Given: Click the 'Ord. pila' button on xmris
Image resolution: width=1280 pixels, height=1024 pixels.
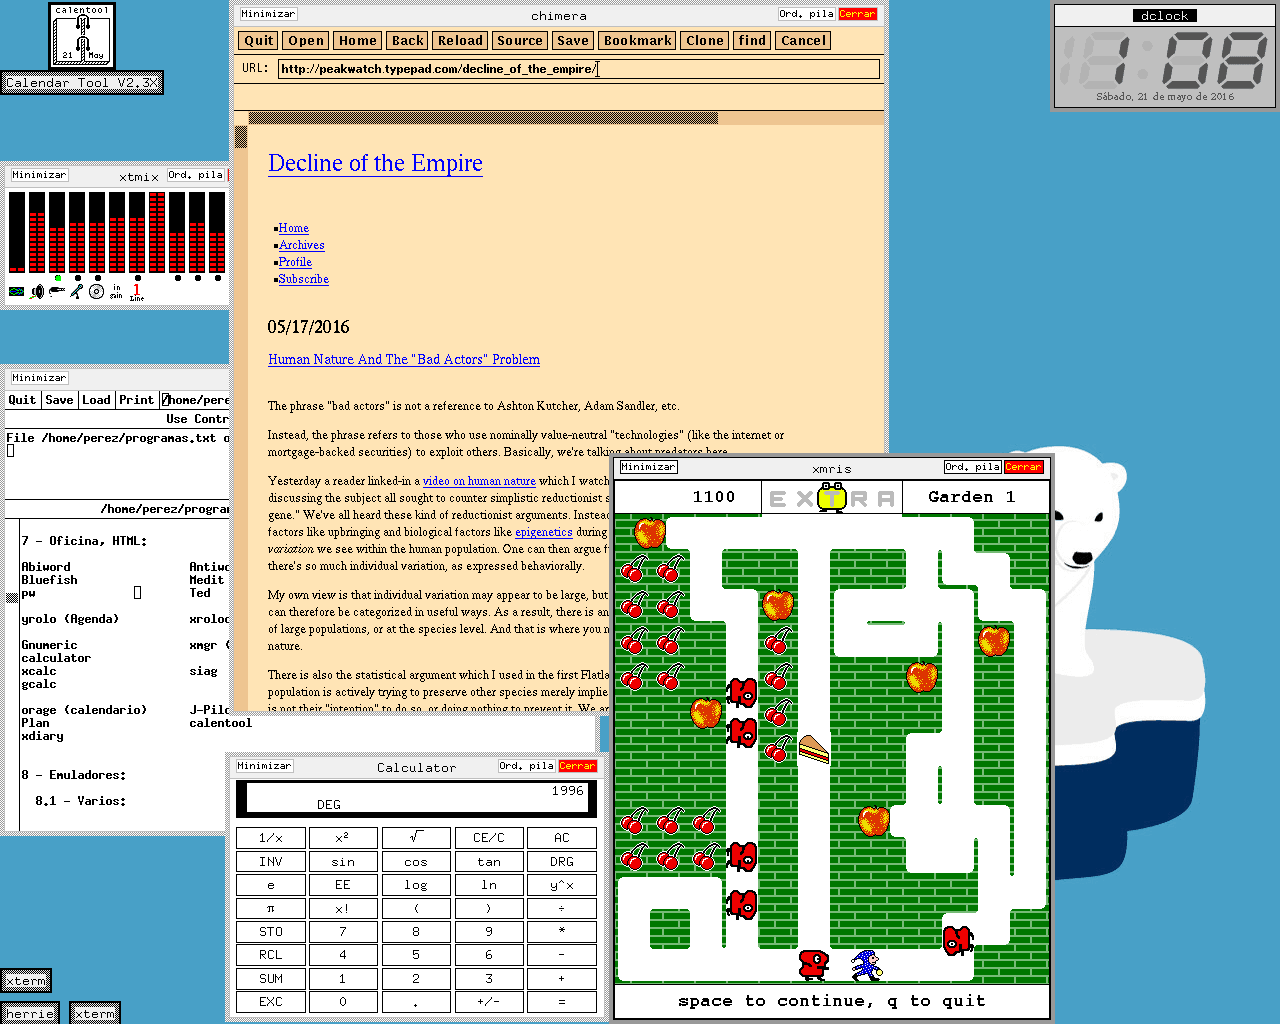Looking at the screenshot, I should (973, 467).
